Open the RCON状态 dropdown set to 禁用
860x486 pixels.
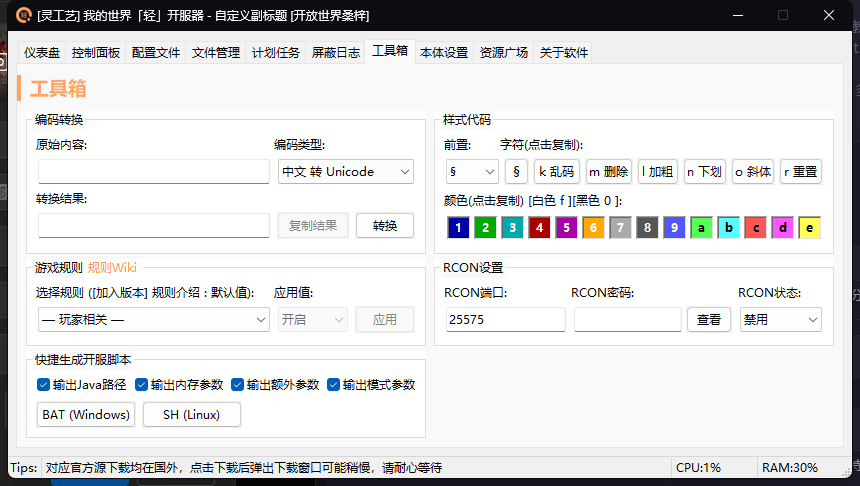(780, 320)
